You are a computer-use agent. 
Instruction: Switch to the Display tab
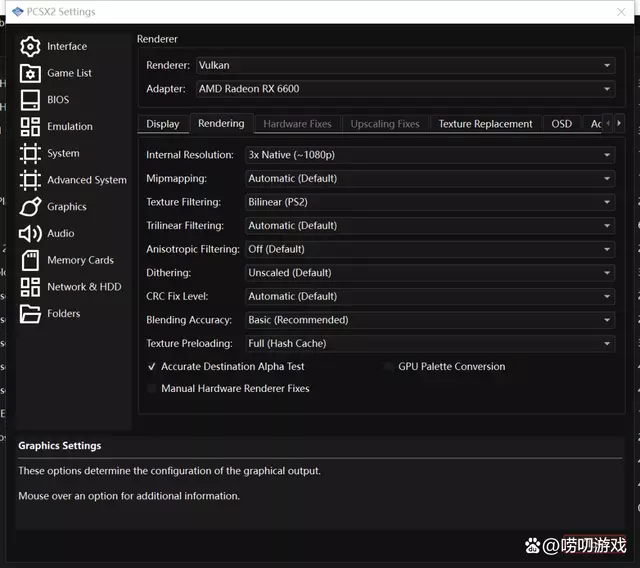pos(163,124)
